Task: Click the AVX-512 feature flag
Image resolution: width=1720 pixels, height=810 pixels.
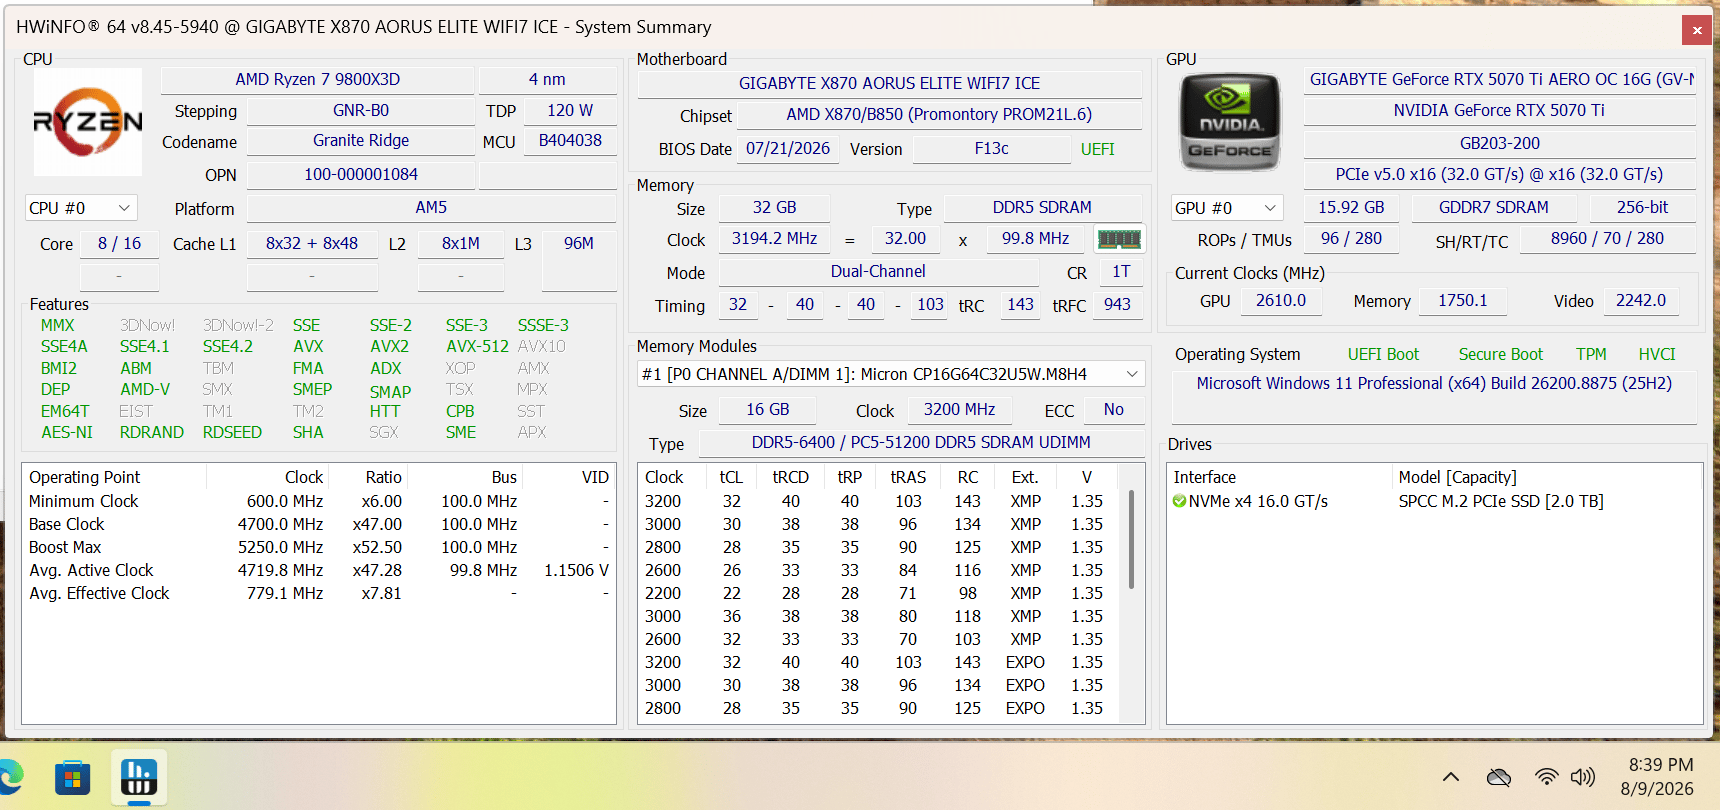Action: pos(477,347)
